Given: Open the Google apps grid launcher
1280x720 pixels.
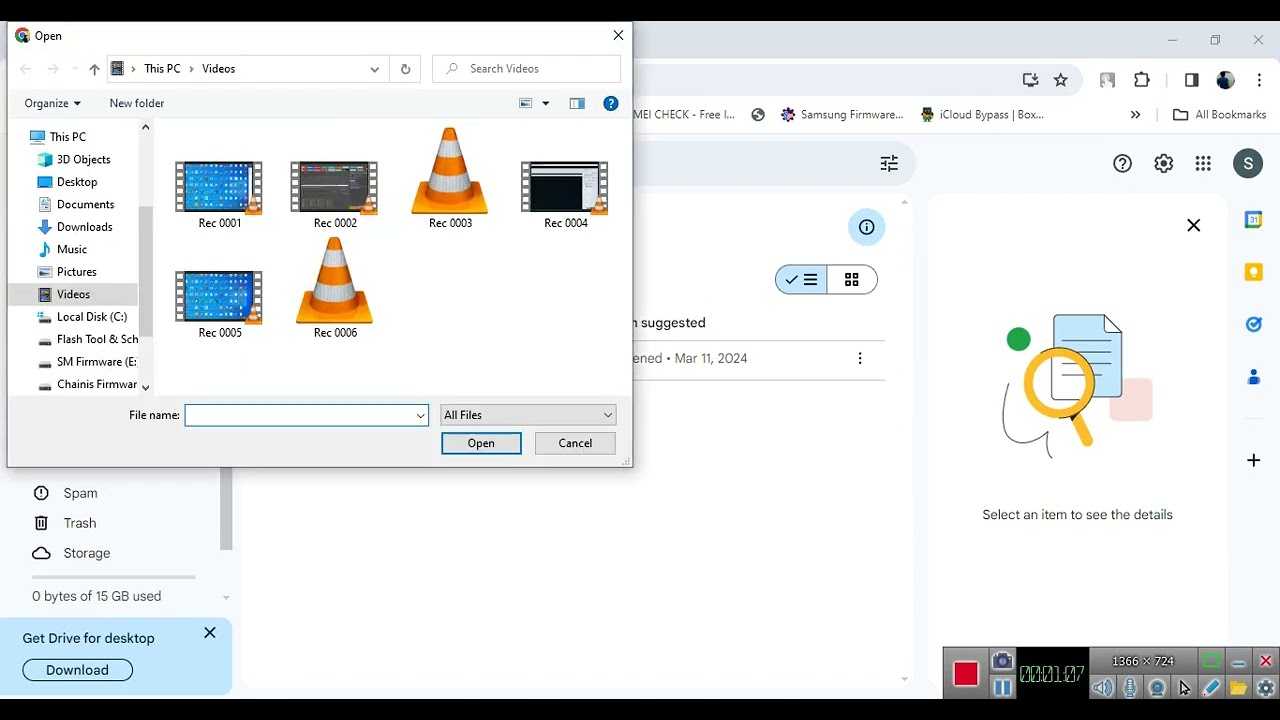Looking at the screenshot, I should [1203, 164].
